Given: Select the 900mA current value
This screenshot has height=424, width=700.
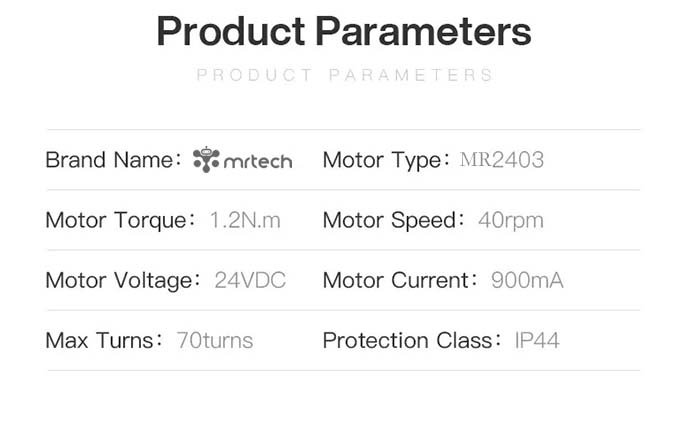Looking at the screenshot, I should coord(527,280).
